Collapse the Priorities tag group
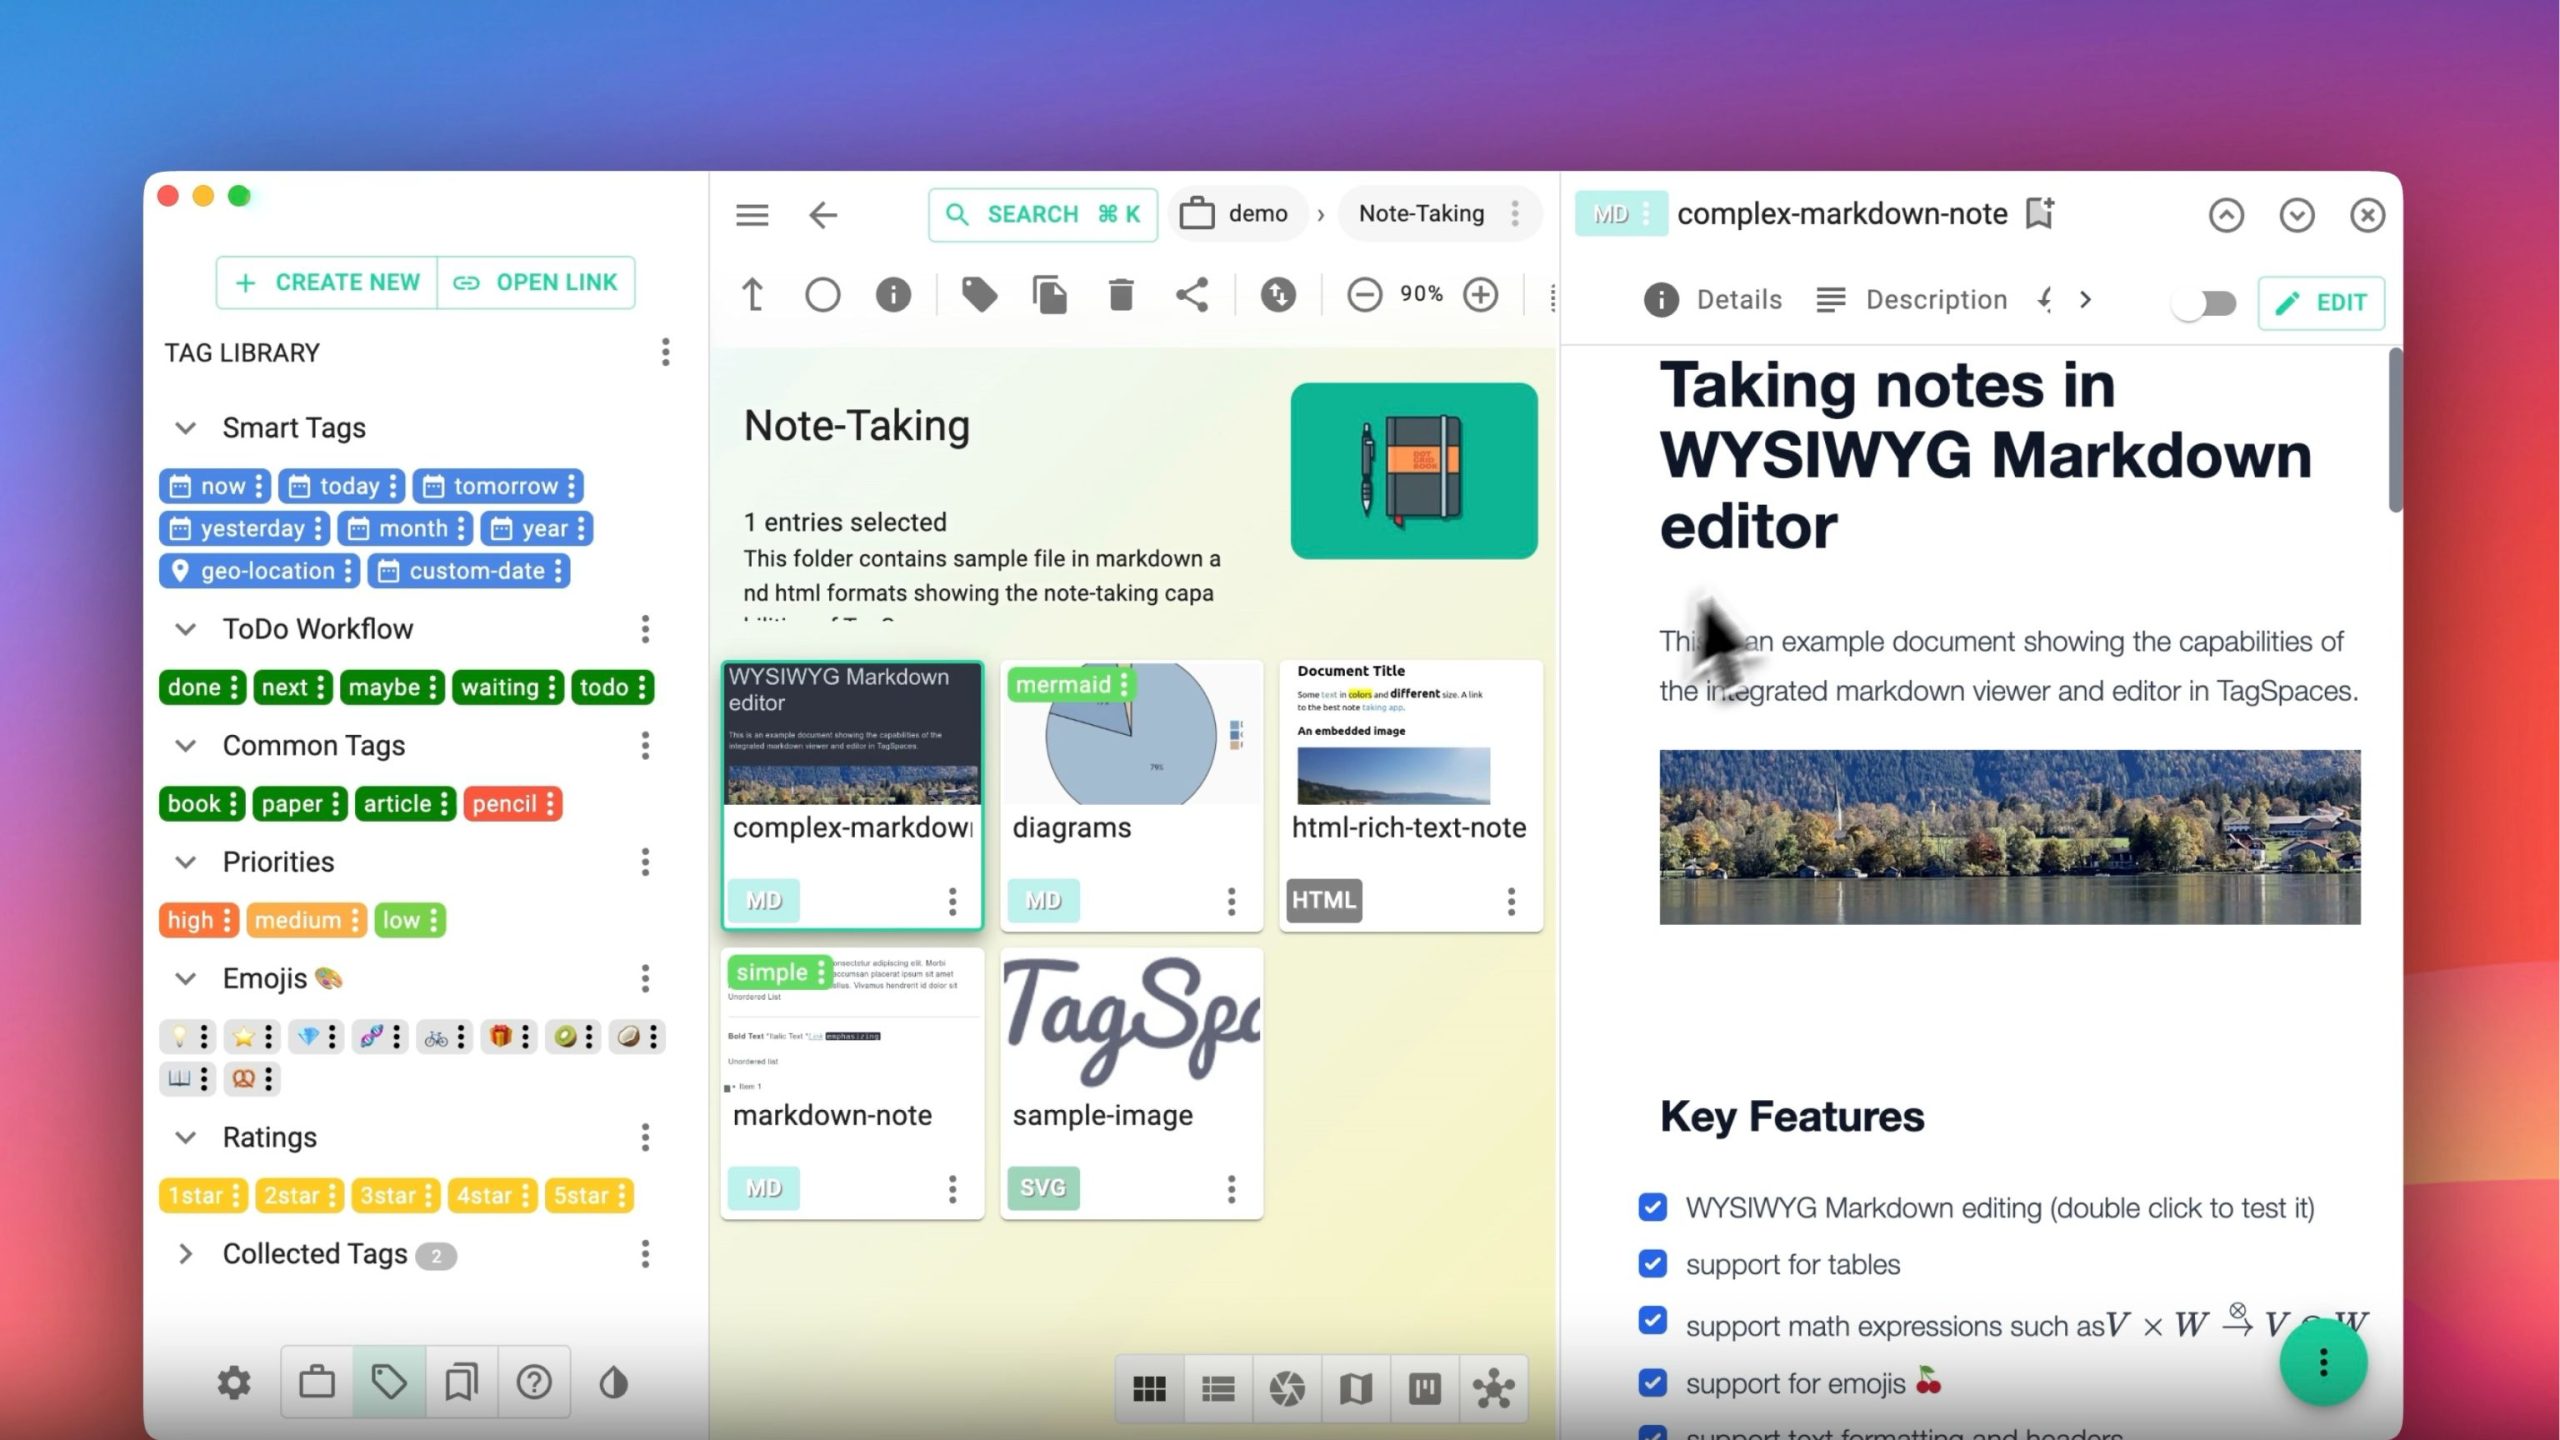2560x1440 pixels. [x=185, y=862]
